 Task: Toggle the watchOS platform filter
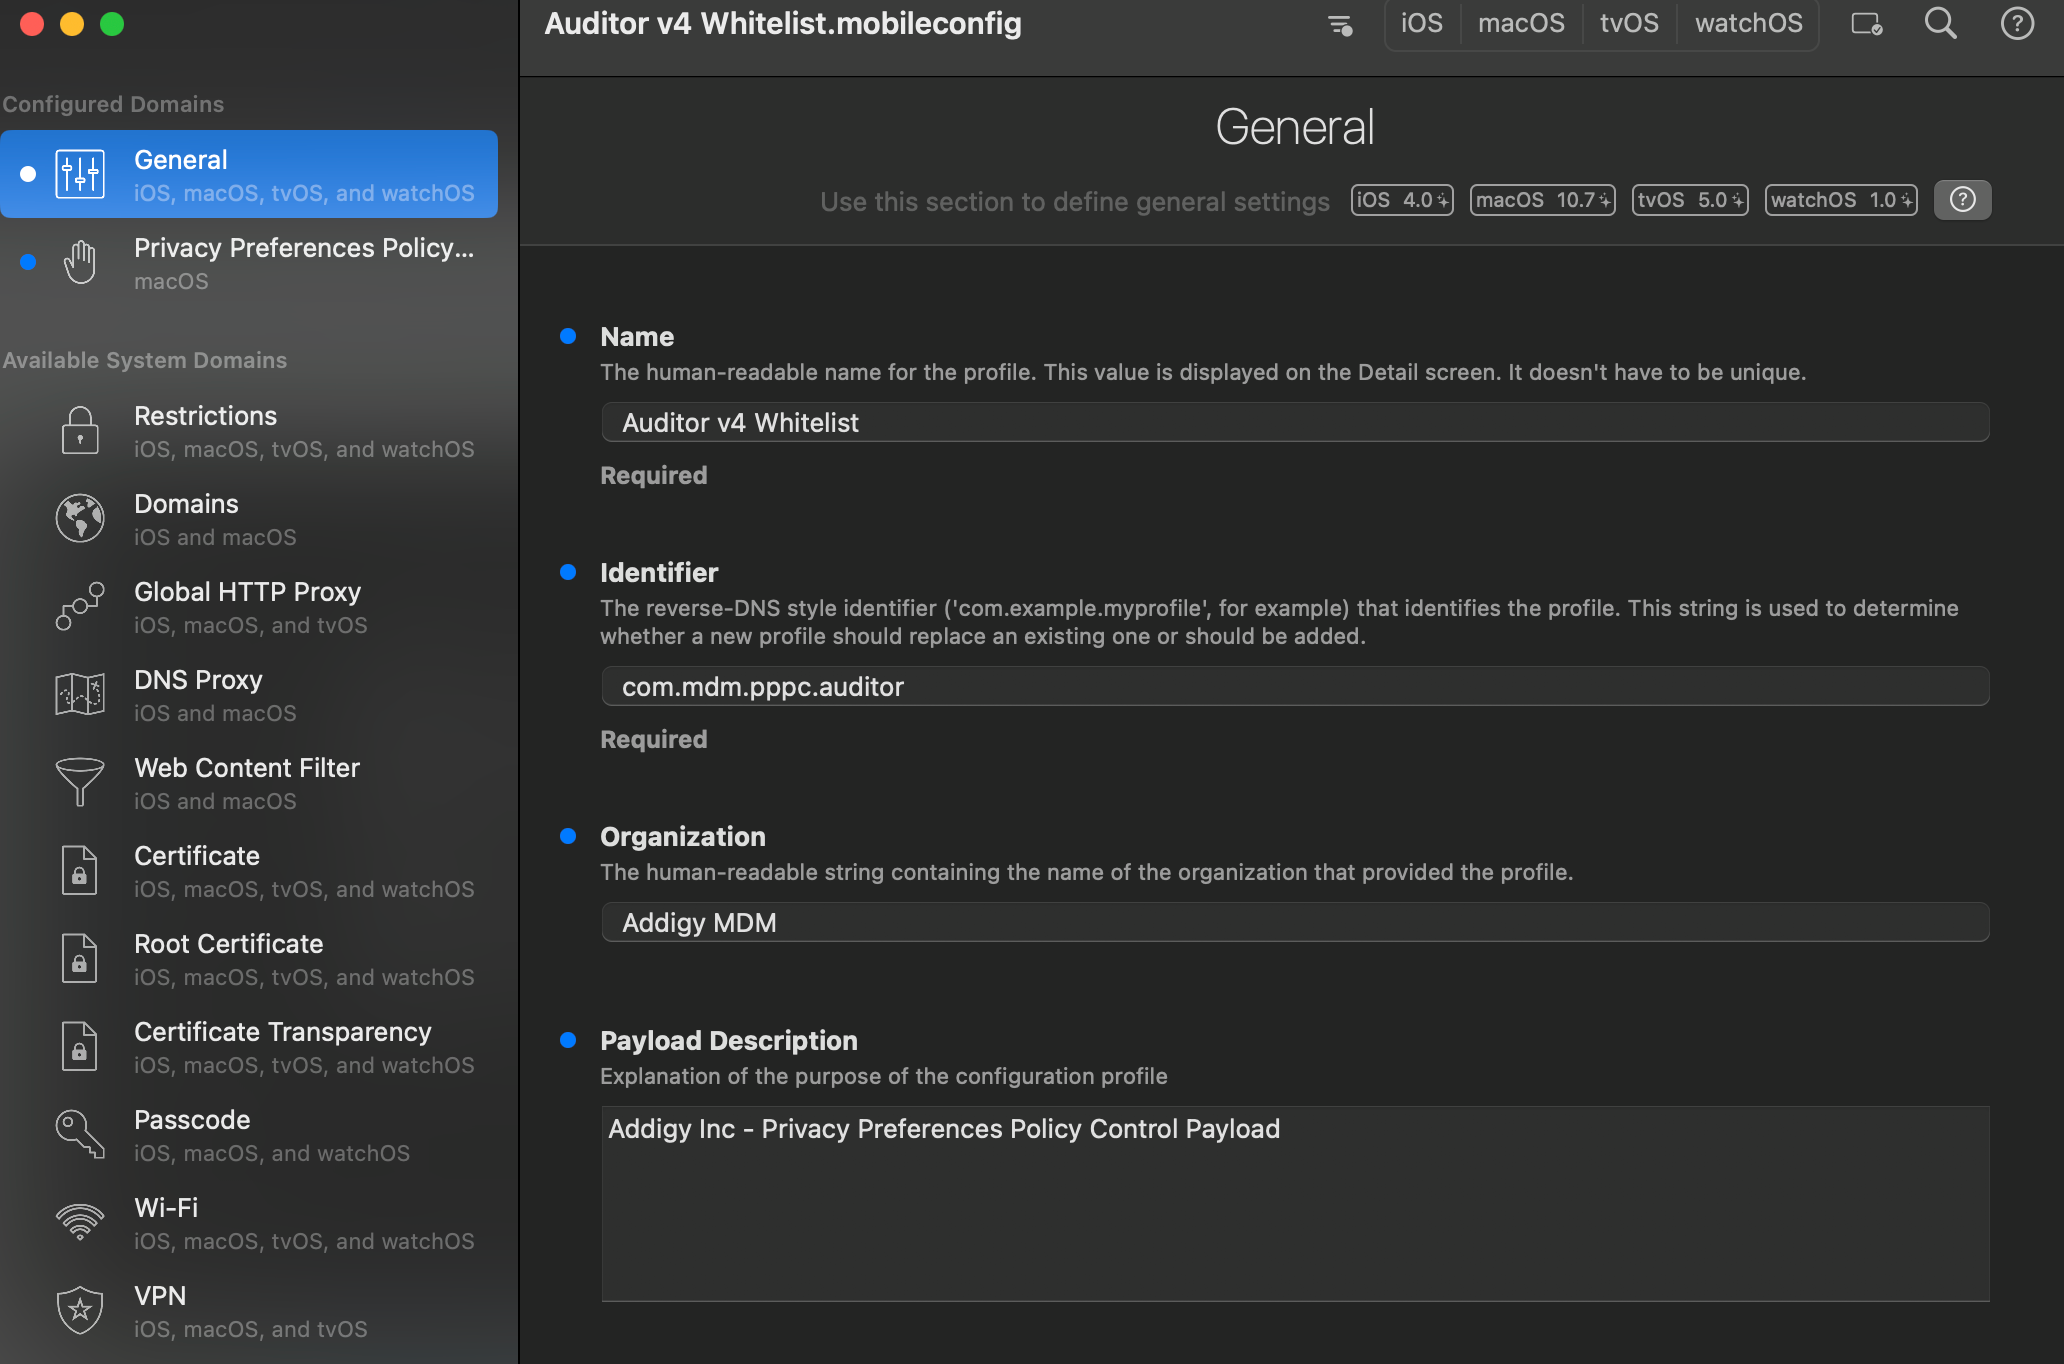1747,23
